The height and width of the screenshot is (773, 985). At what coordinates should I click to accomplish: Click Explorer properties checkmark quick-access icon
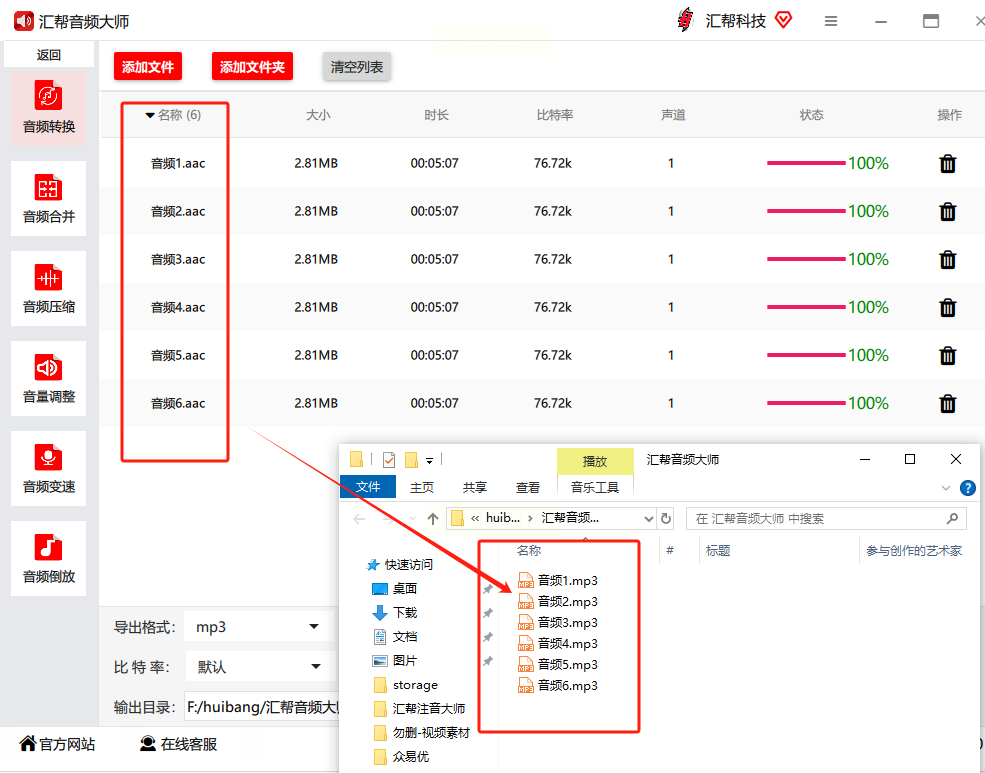(x=389, y=460)
